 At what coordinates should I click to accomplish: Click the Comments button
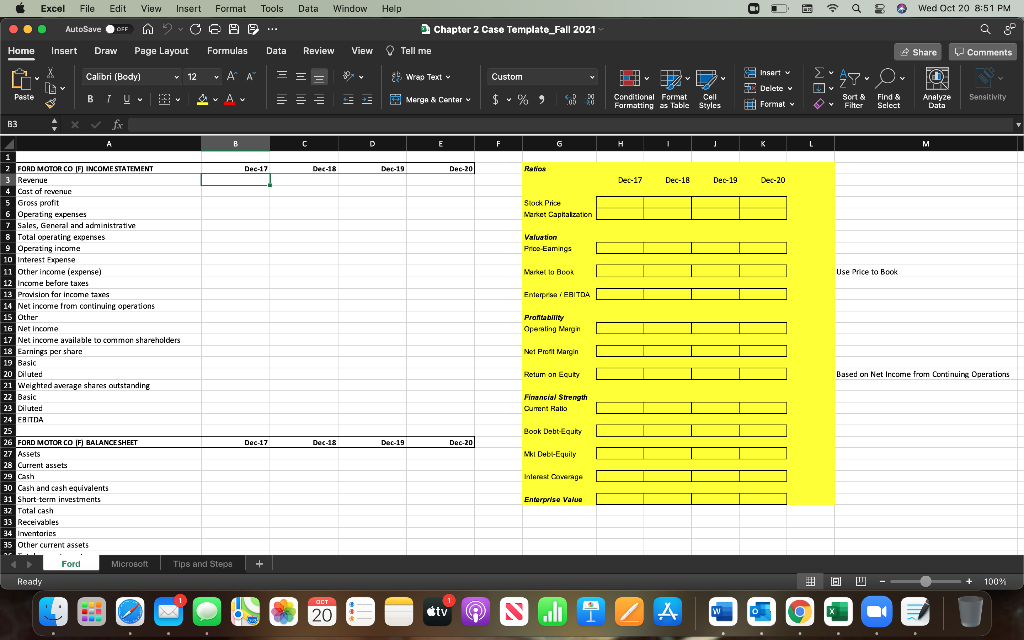[x=983, y=52]
